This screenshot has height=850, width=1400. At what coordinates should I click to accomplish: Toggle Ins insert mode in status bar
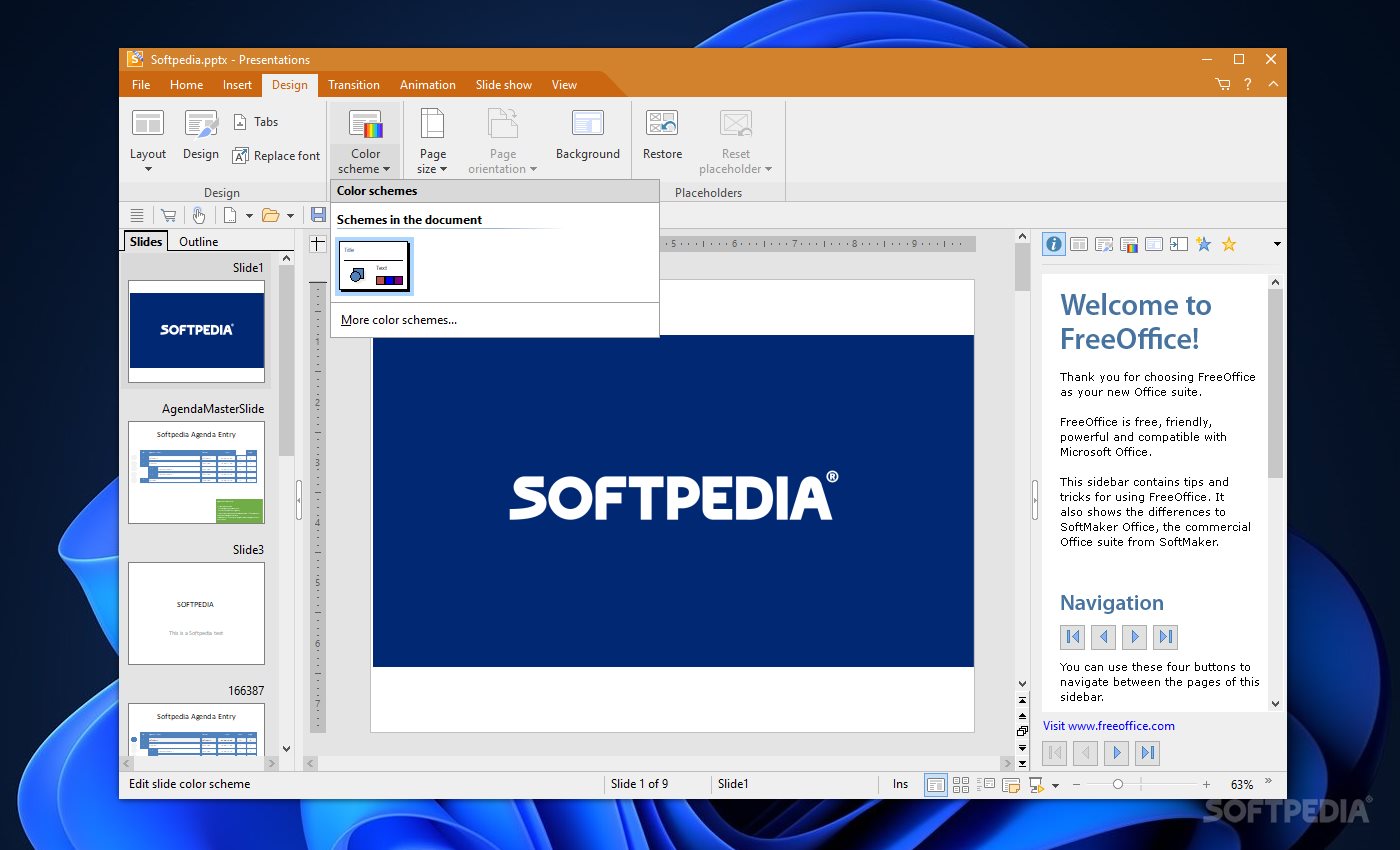pyautogui.click(x=901, y=784)
